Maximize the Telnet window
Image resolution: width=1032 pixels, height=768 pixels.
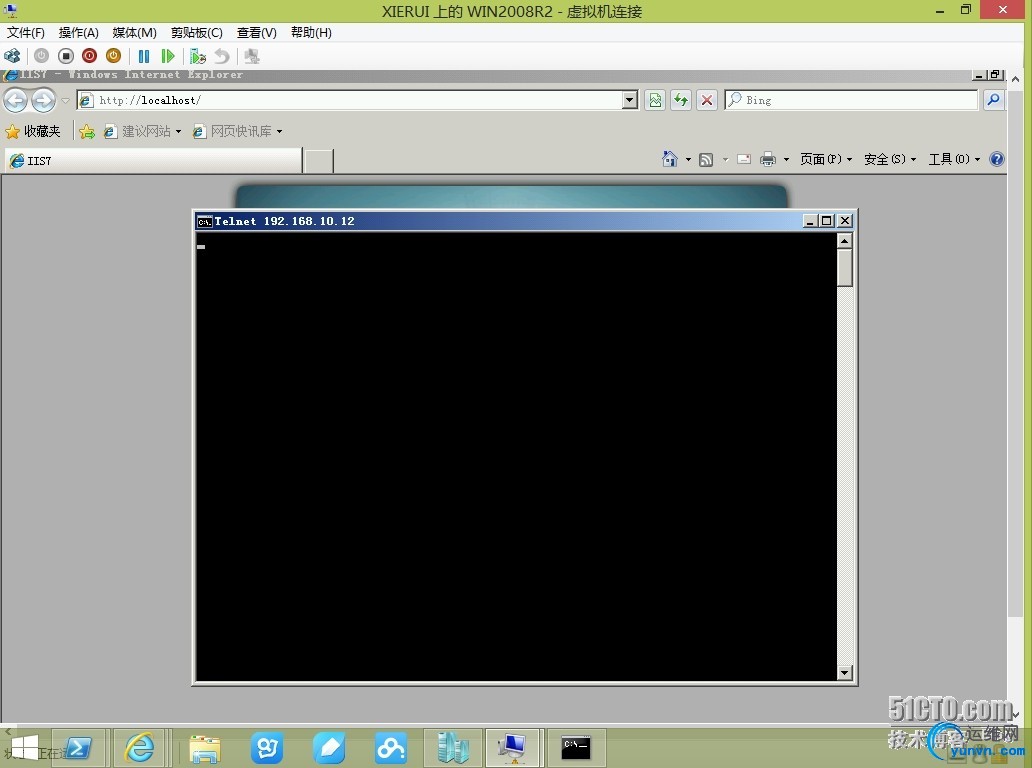[x=827, y=221]
